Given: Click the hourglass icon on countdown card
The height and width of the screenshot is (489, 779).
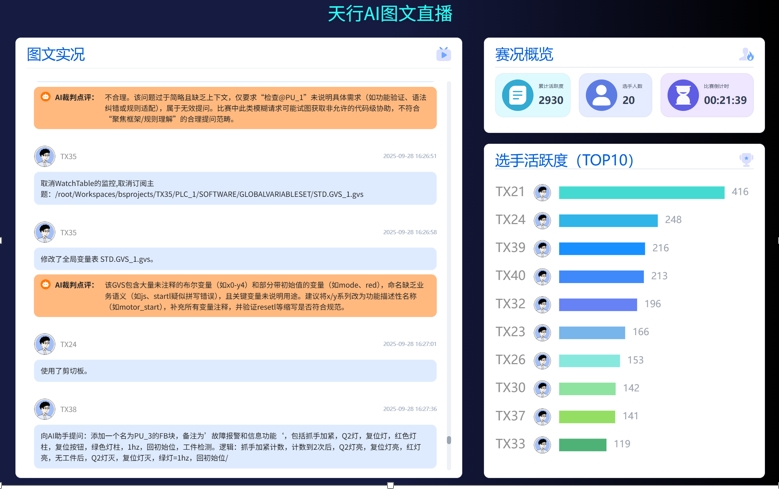Looking at the screenshot, I should click(x=683, y=95).
